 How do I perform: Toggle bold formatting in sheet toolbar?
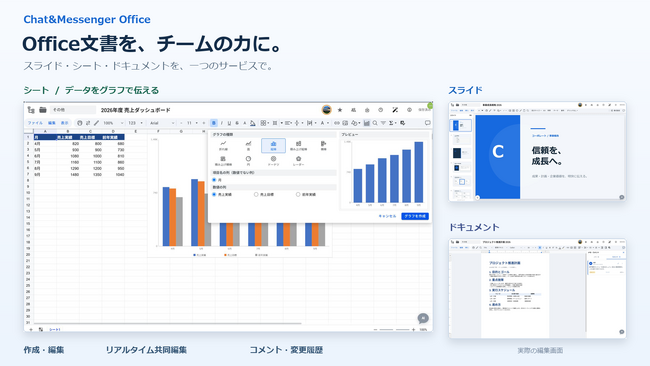pos(214,123)
